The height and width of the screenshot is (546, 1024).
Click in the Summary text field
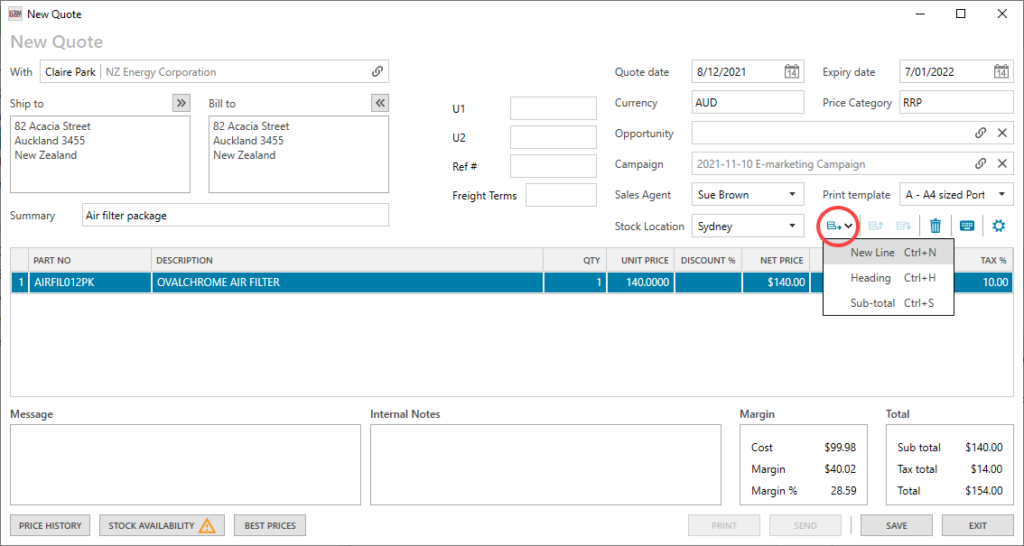click(235, 215)
